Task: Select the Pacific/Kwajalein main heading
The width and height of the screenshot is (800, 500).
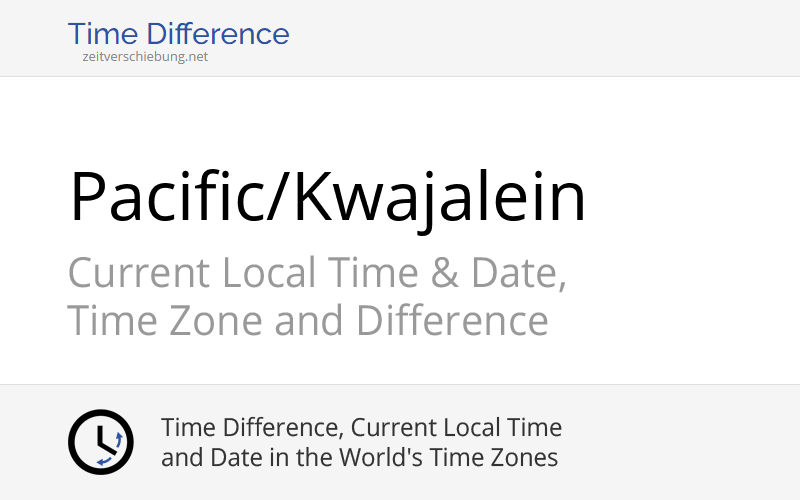Action: pos(327,197)
